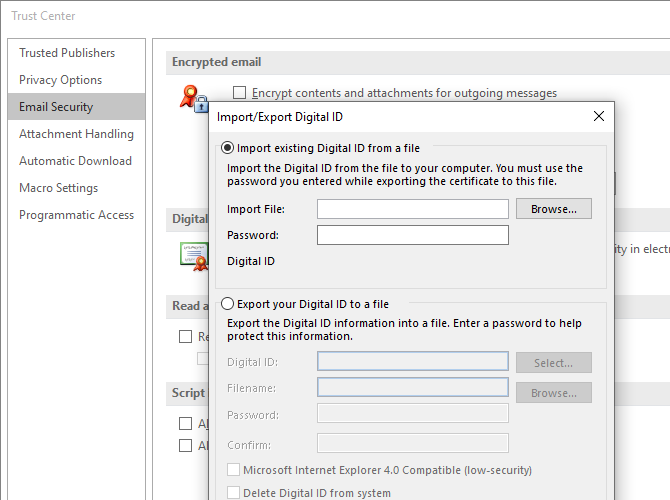Close the Import/Export Digital ID dialog
This screenshot has height=500, width=670.
[599, 116]
